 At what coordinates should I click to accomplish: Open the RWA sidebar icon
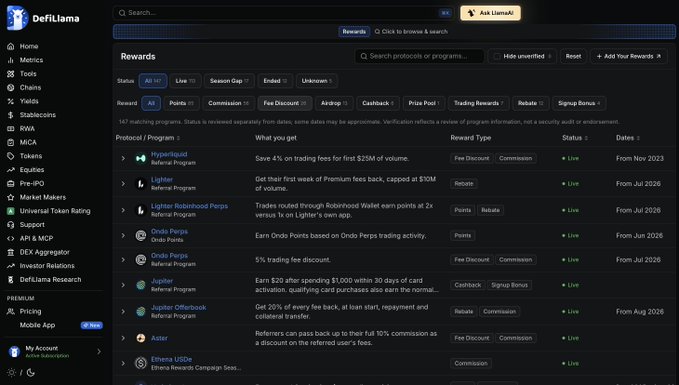(11, 129)
